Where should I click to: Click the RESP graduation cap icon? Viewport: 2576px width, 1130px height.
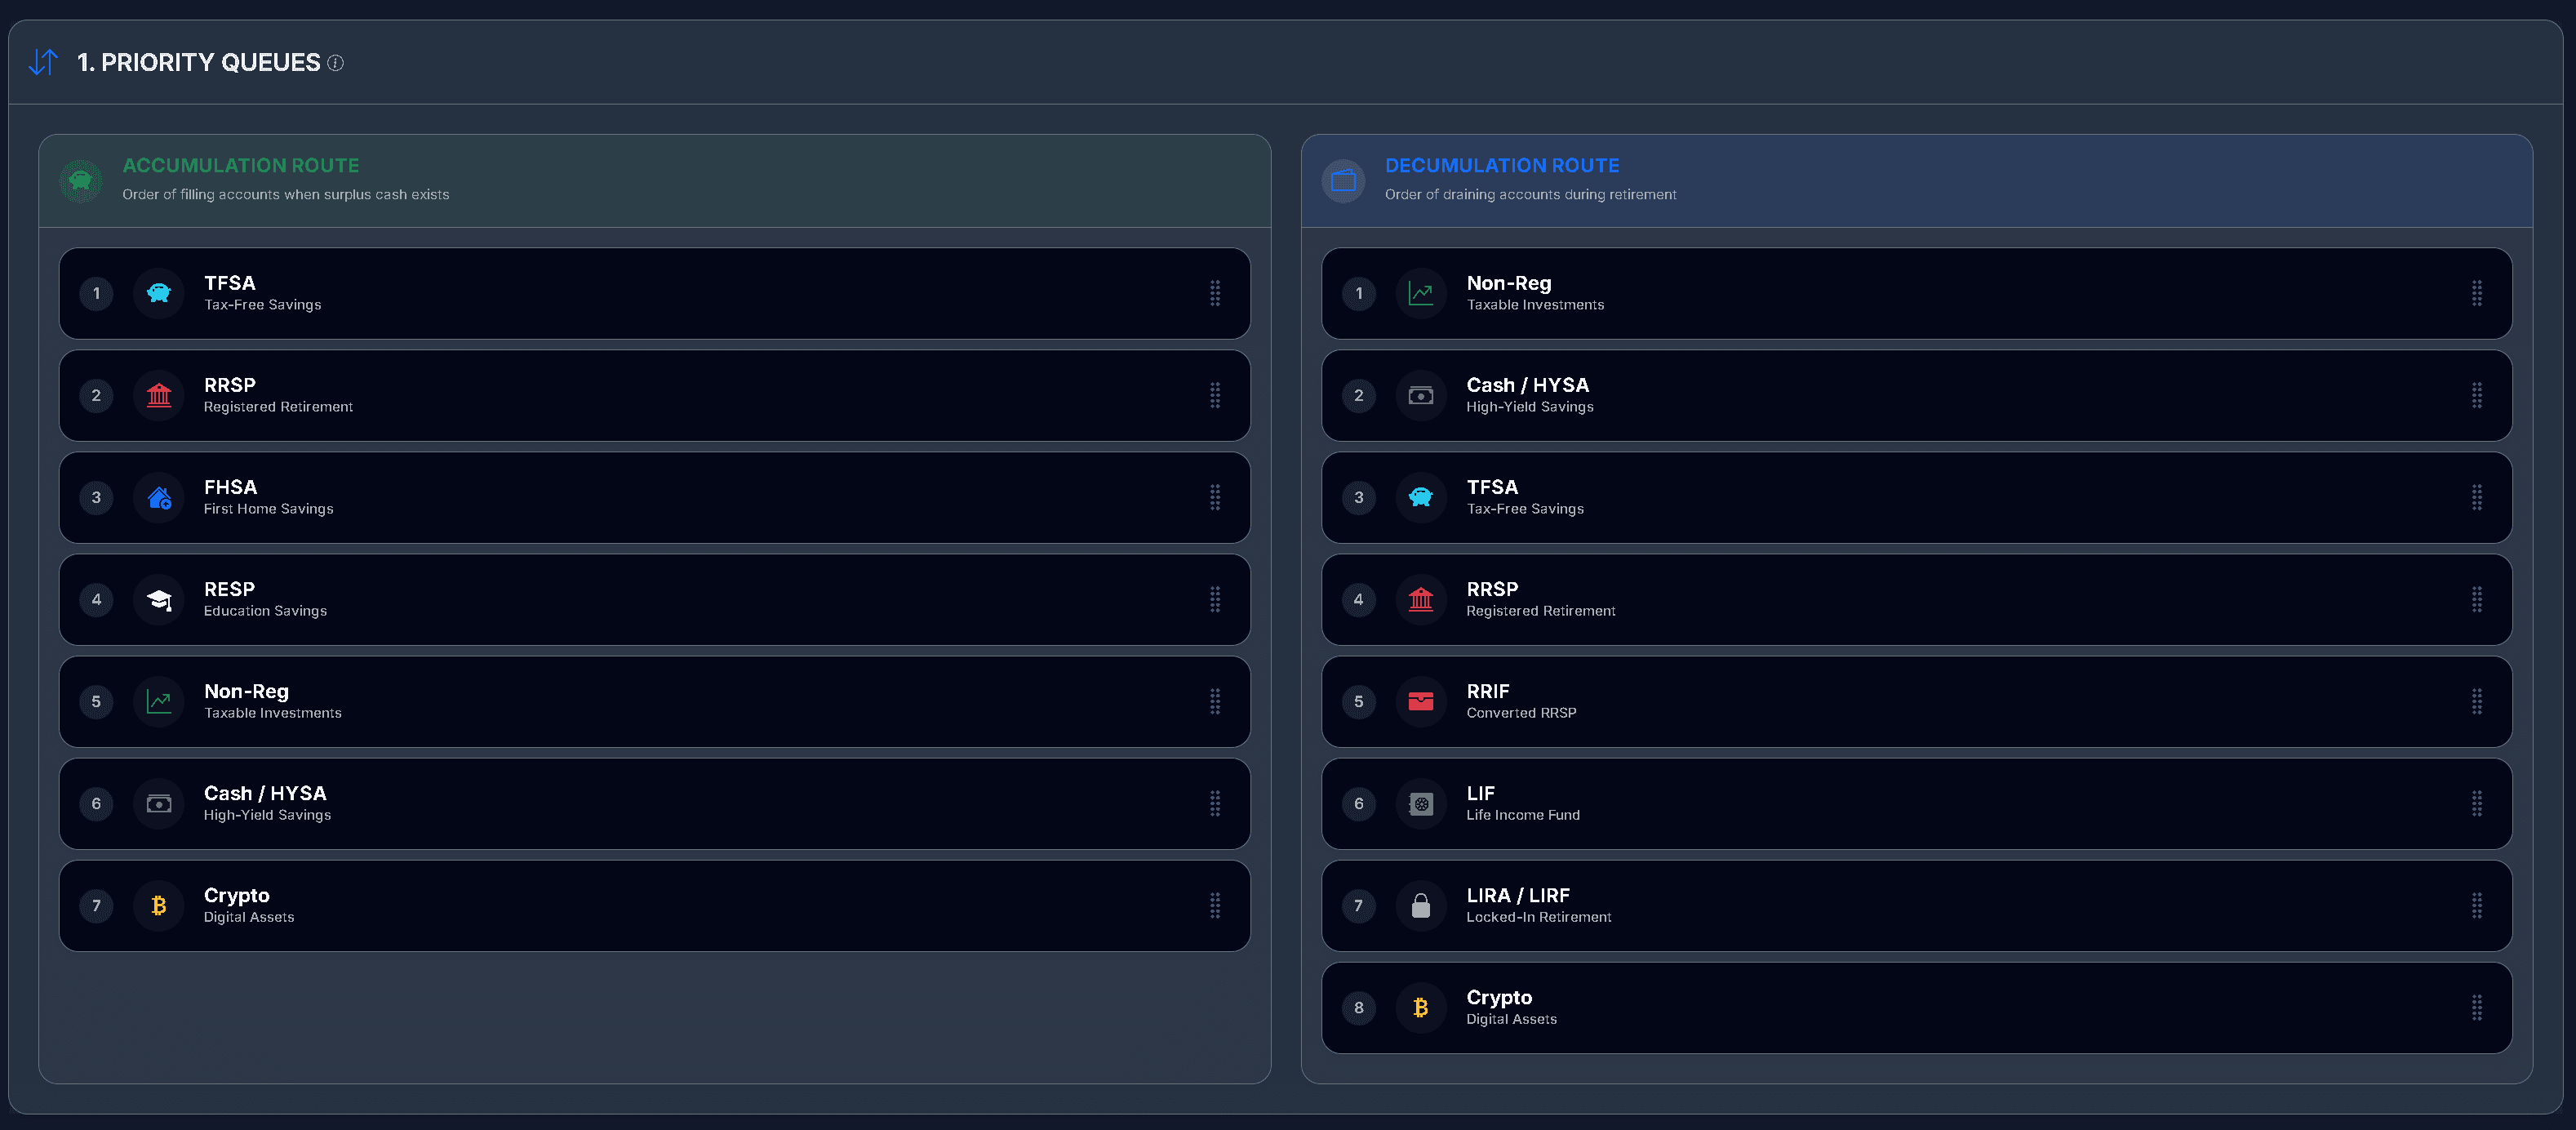pyautogui.click(x=159, y=599)
